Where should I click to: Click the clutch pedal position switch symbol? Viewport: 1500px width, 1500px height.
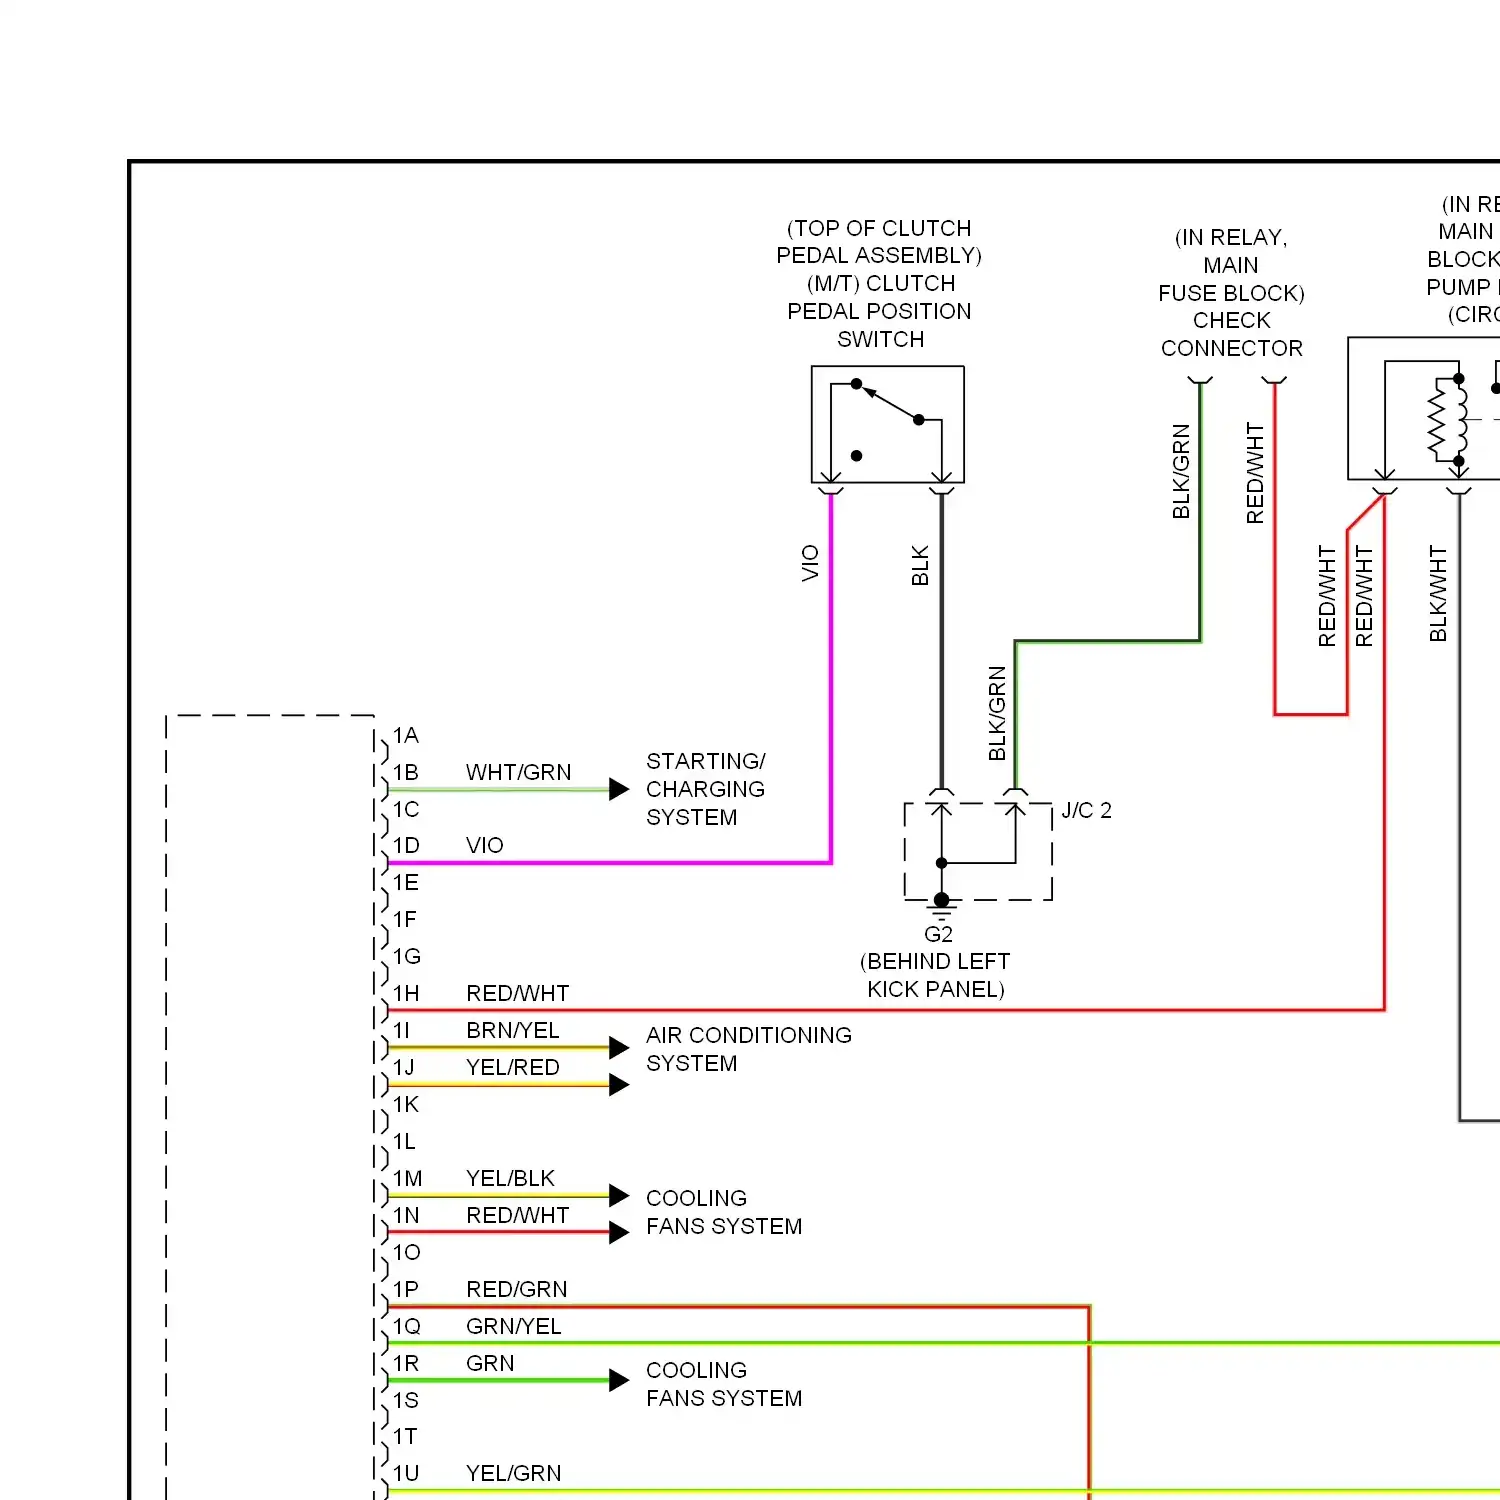[887, 424]
